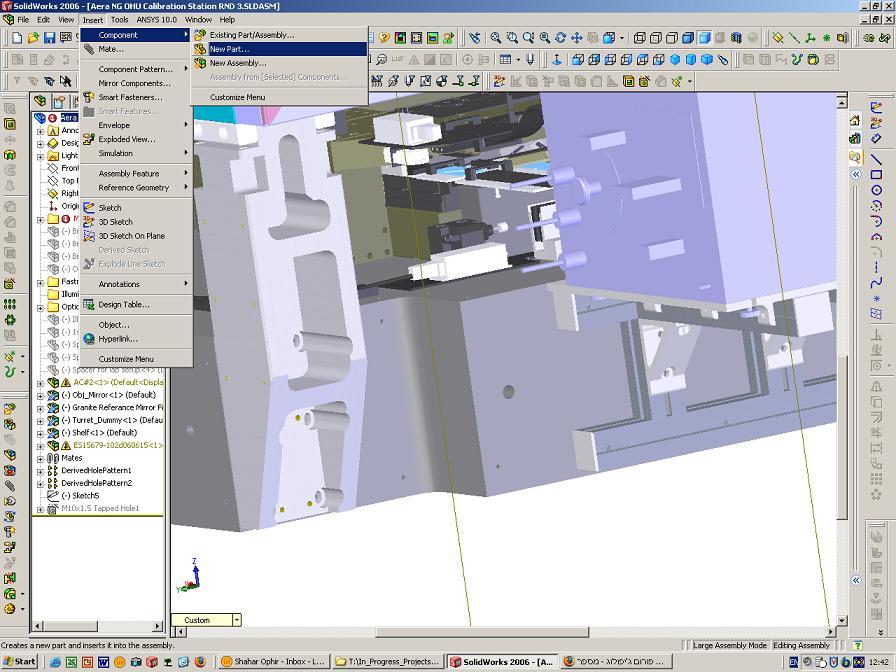Click the Save icon in the toolbar

pyautogui.click(x=49, y=38)
